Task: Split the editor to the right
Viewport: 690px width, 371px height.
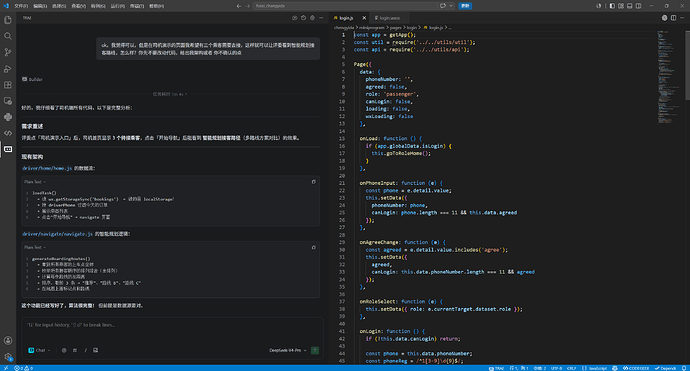Action: point(673,18)
